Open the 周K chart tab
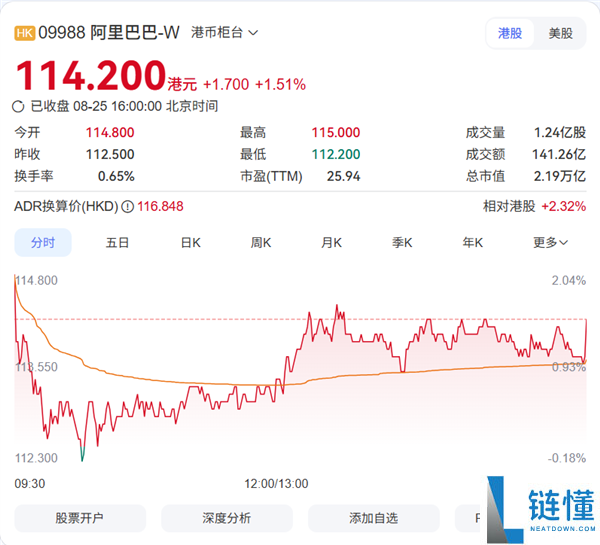The height and width of the screenshot is (545, 600). point(261,243)
